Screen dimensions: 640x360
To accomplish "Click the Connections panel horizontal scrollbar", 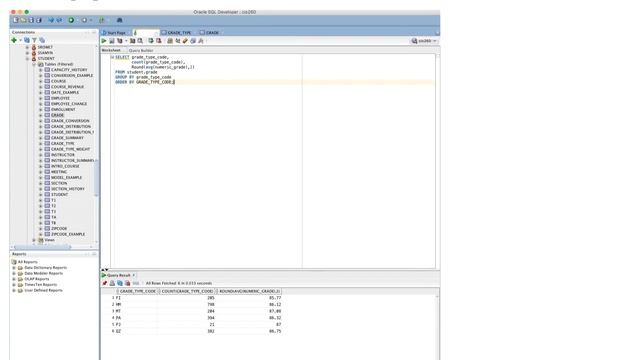I will (x=42, y=247).
